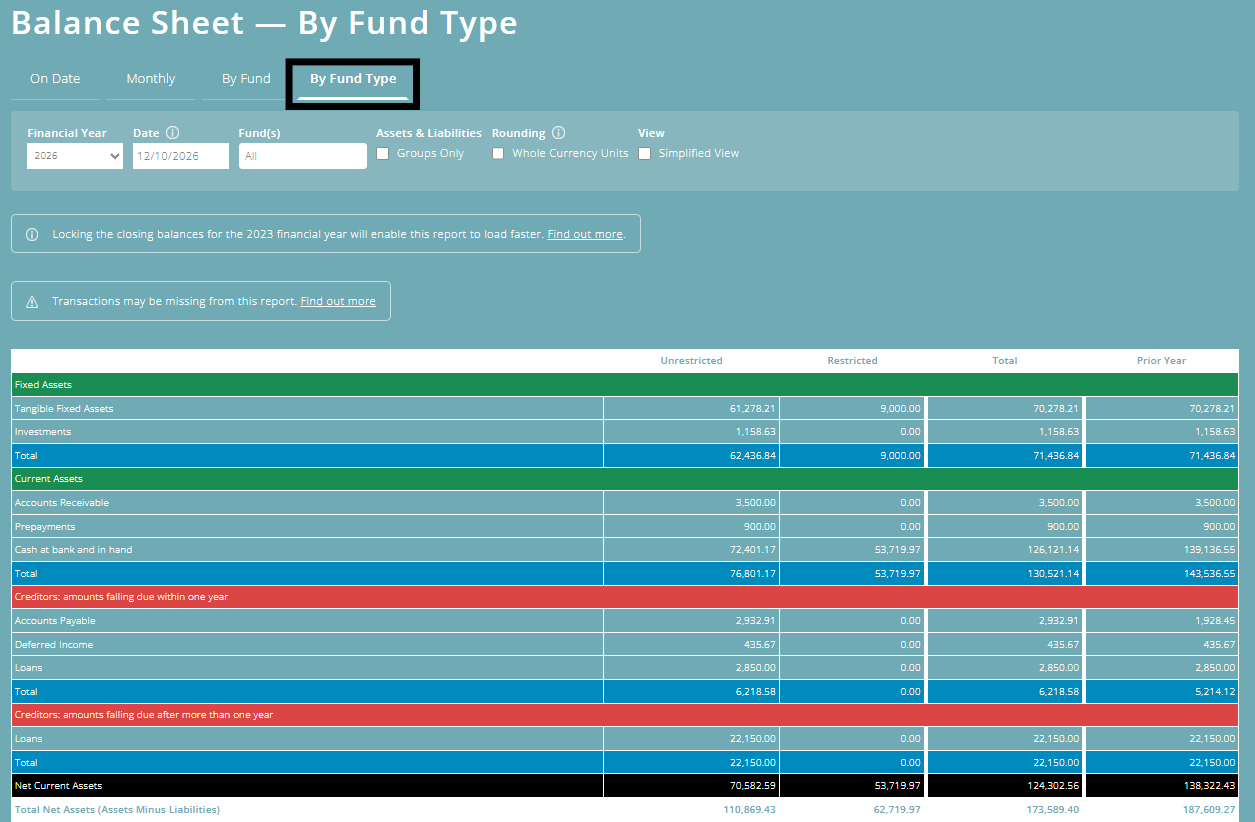This screenshot has width=1255, height=822.
Task: Click Creditors due after more than one year header
Action: coord(625,715)
